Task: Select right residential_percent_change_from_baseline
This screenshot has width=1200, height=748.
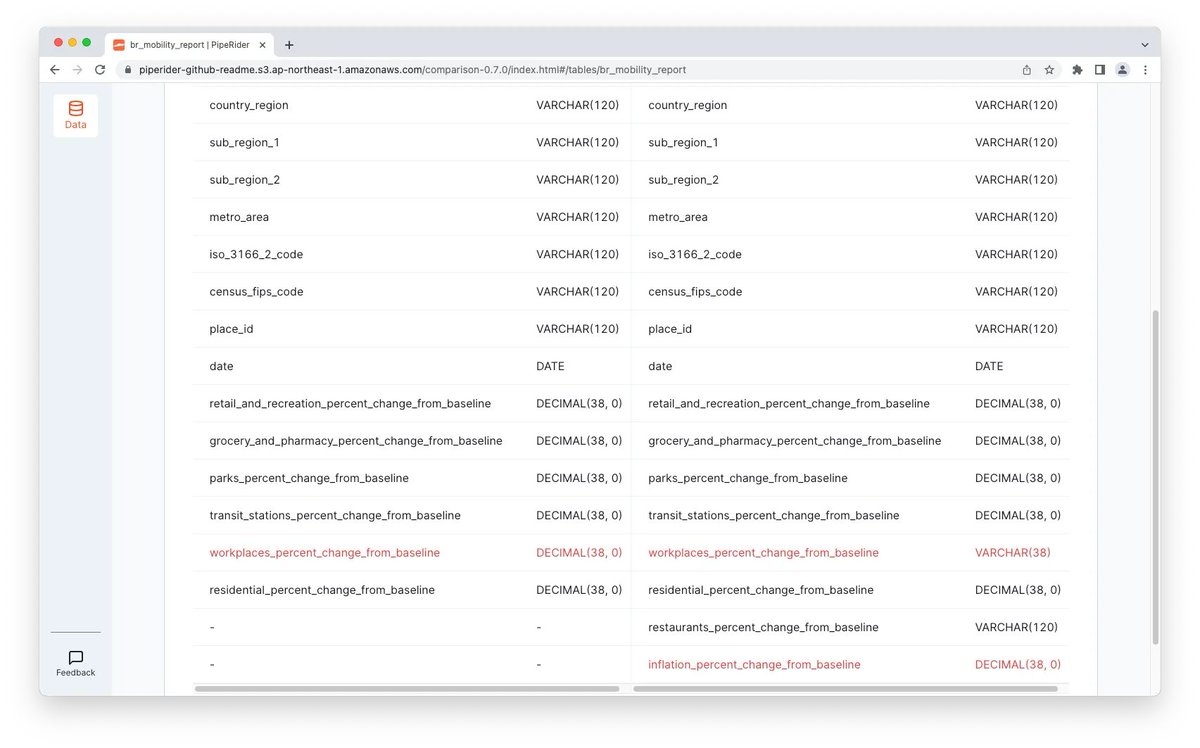Action: coord(761,590)
